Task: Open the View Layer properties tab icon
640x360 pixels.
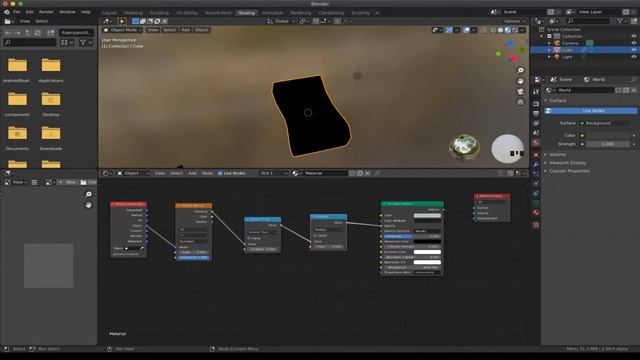Action: click(x=536, y=123)
